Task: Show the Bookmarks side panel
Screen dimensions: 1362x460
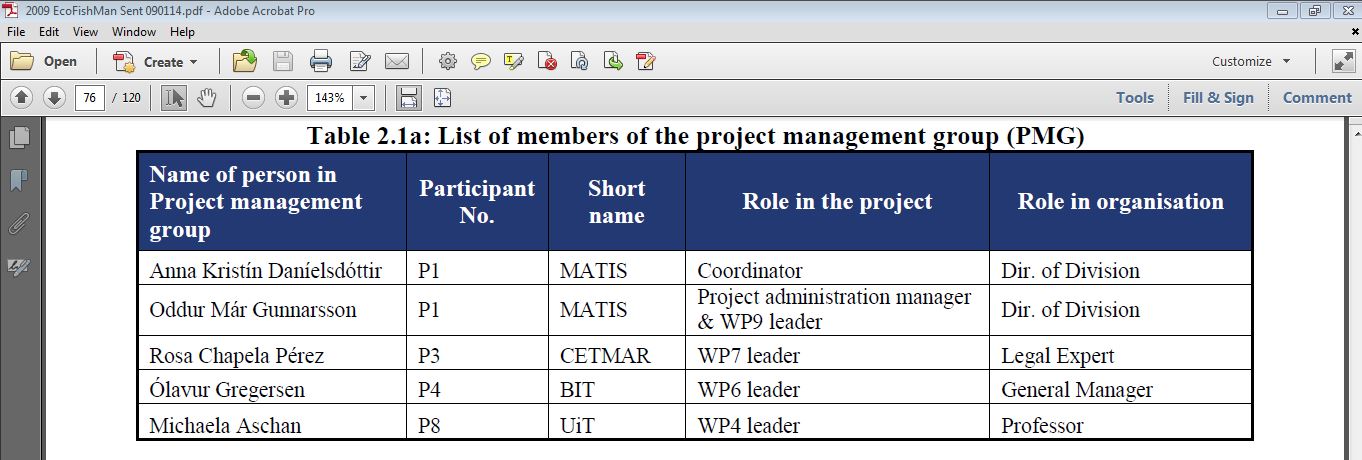Action: (19, 181)
